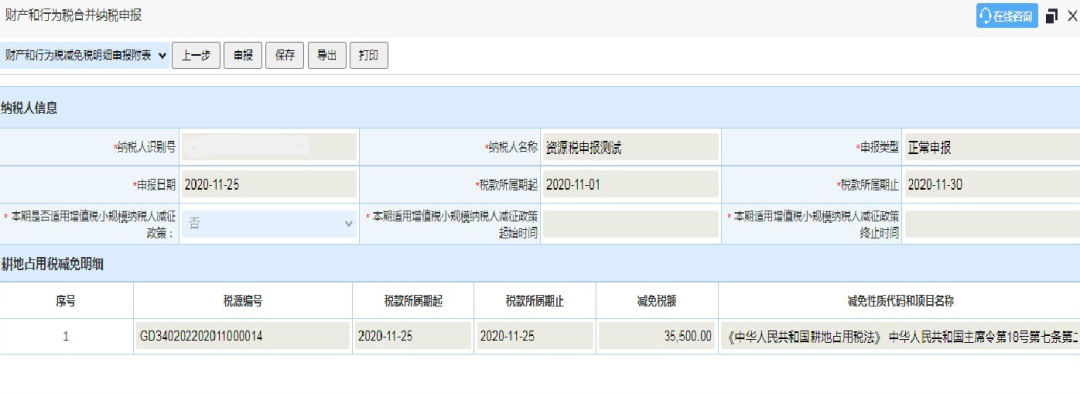Image resolution: width=1080 pixels, height=394 pixels.
Task: Click the *纳税人名称 label
Action: (x=512, y=147)
